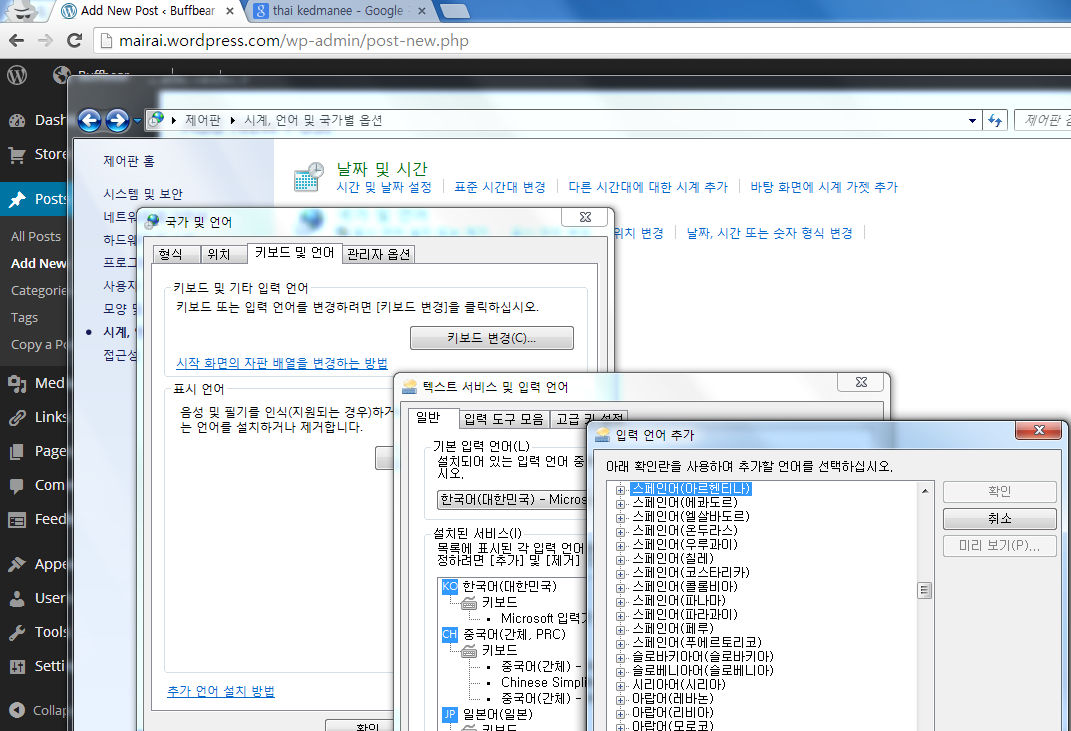Select 아랍어(리비아) in language list
The width and height of the screenshot is (1071, 731).
[x=673, y=713]
